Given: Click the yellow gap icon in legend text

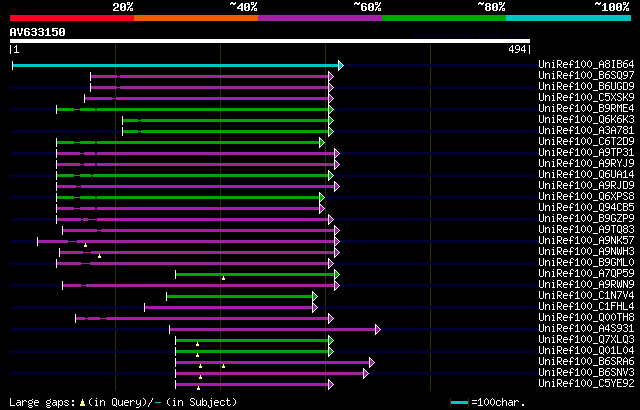Looking at the screenshot, I should click(x=82, y=403).
